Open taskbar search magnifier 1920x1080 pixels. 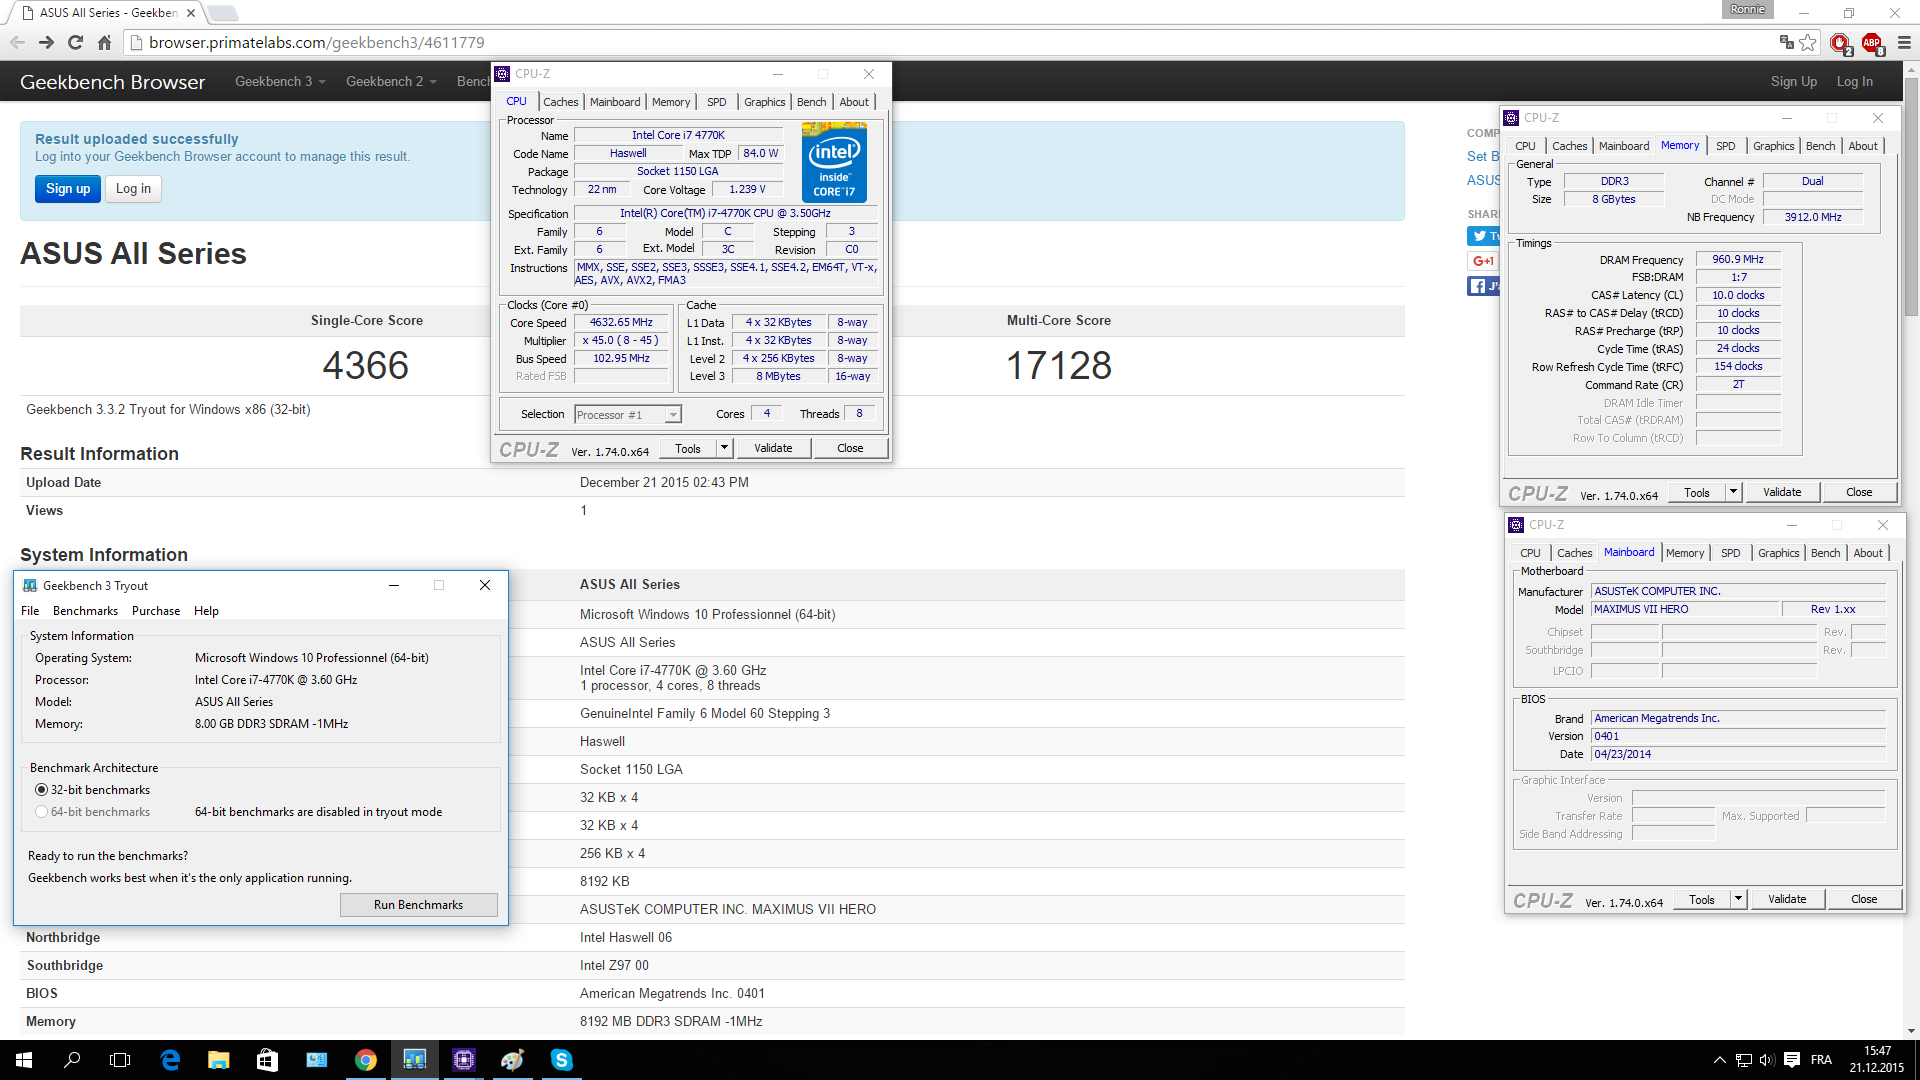pos(72,1060)
